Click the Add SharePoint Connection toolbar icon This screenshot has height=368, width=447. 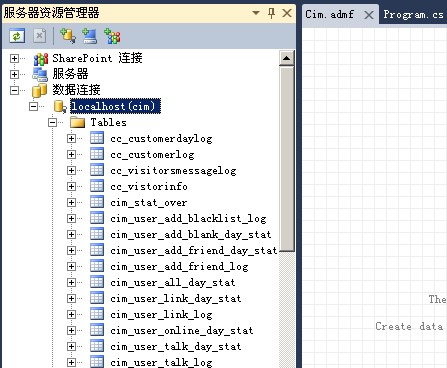[112, 36]
